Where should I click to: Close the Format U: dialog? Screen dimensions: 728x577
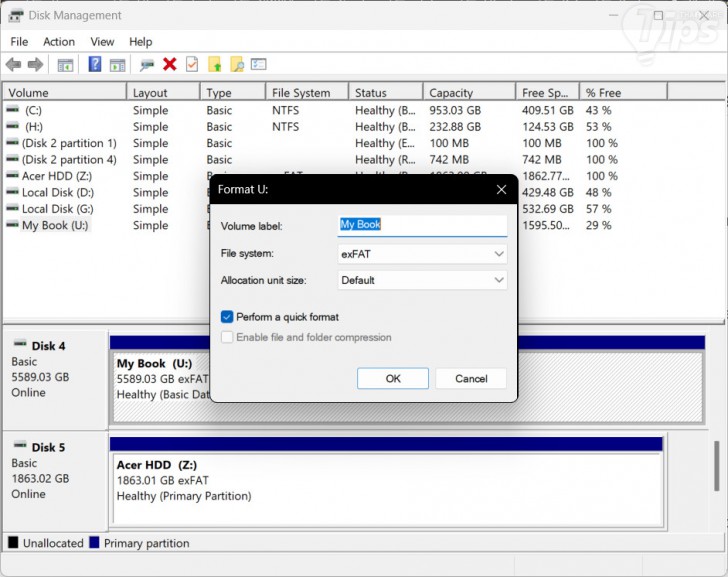[x=501, y=189]
